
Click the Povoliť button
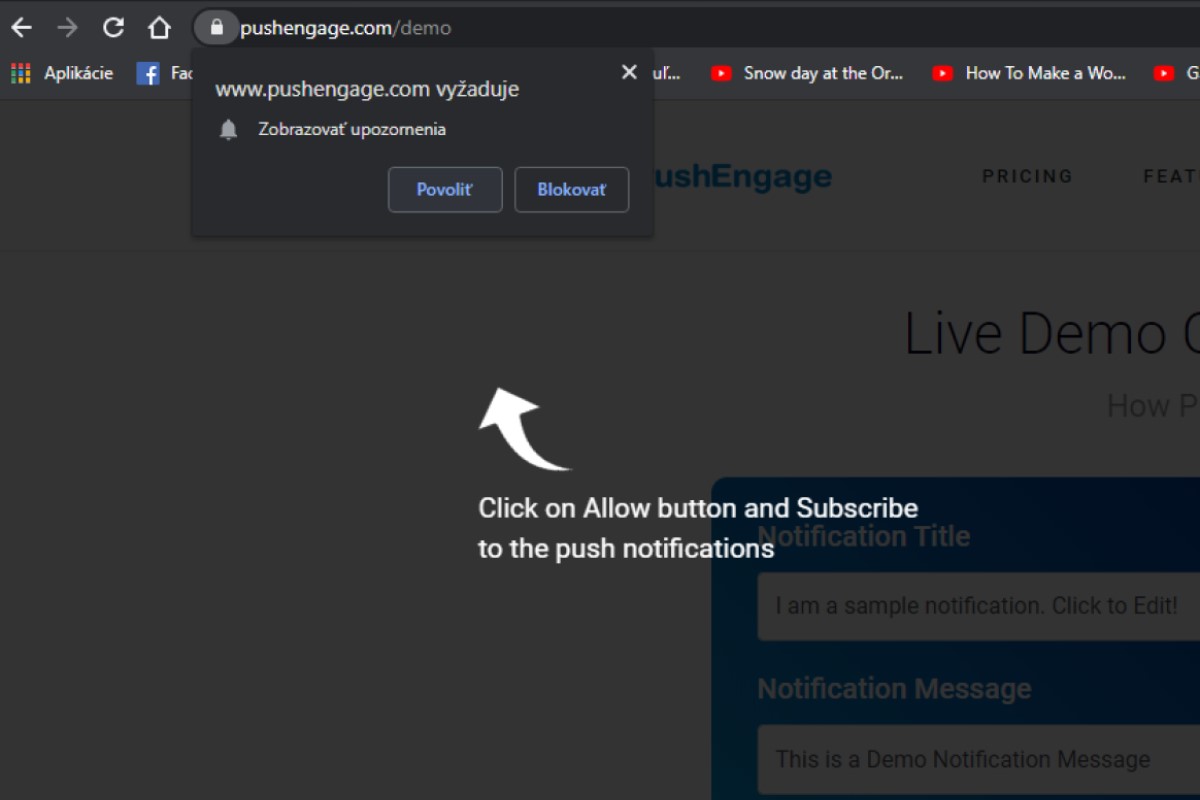tap(445, 190)
